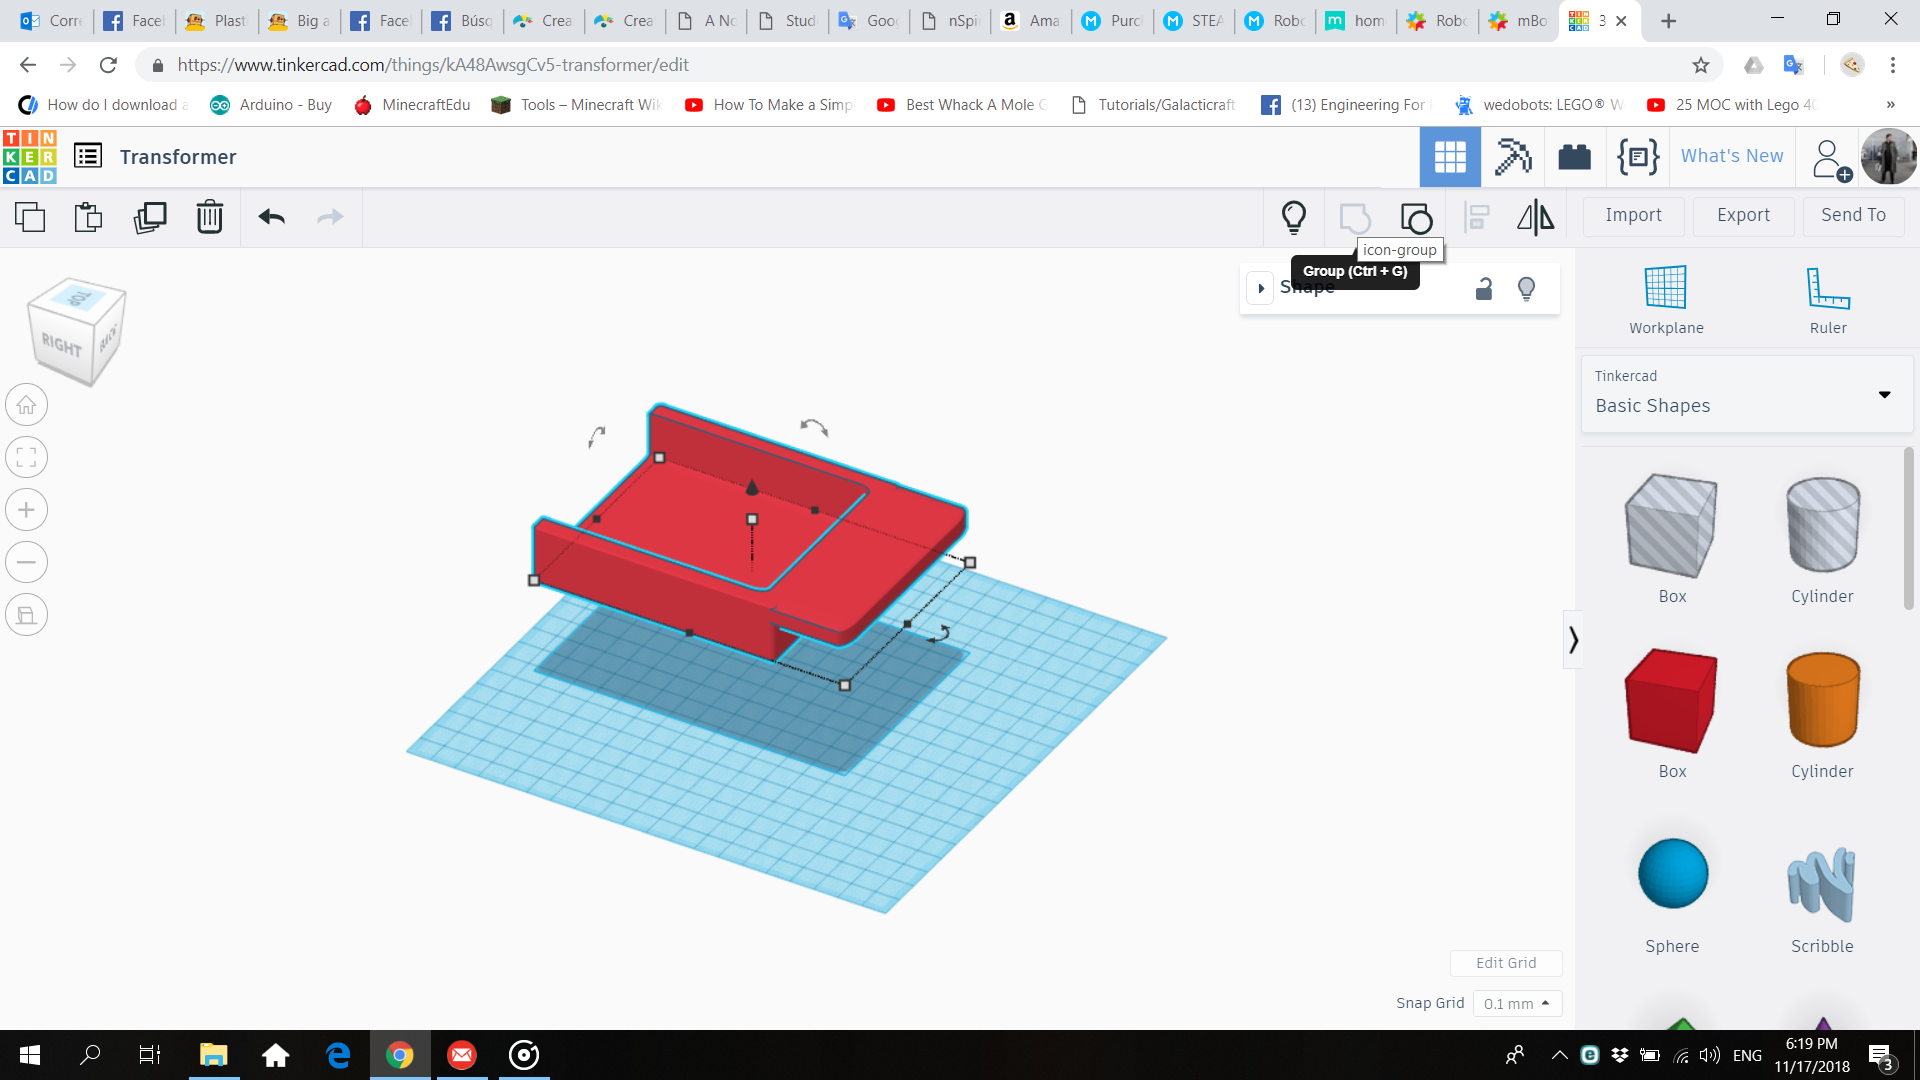Click the Snap Grid dropdown arrow
The image size is (1920, 1080).
pyautogui.click(x=1545, y=1002)
